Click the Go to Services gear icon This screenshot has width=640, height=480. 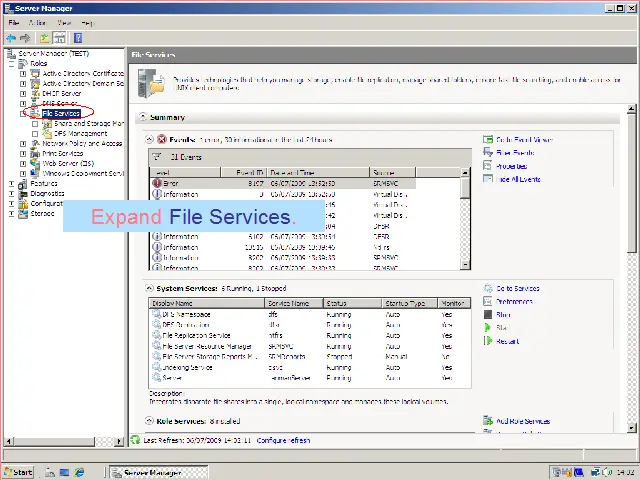point(488,289)
